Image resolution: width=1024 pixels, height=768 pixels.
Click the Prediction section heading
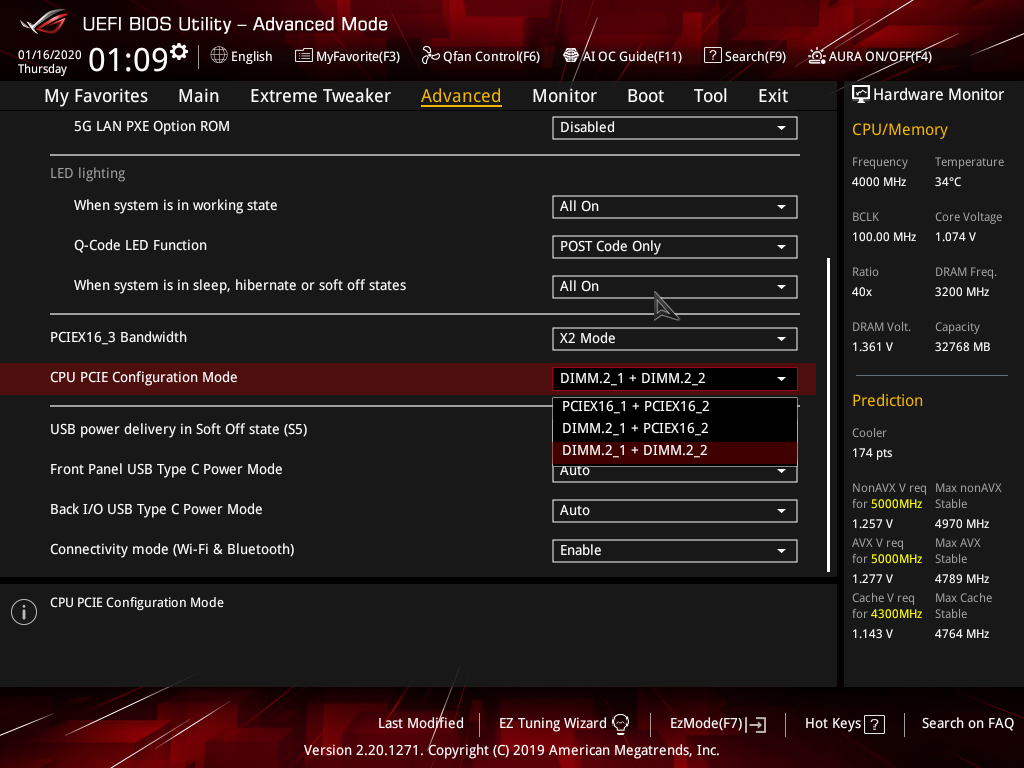pos(888,400)
